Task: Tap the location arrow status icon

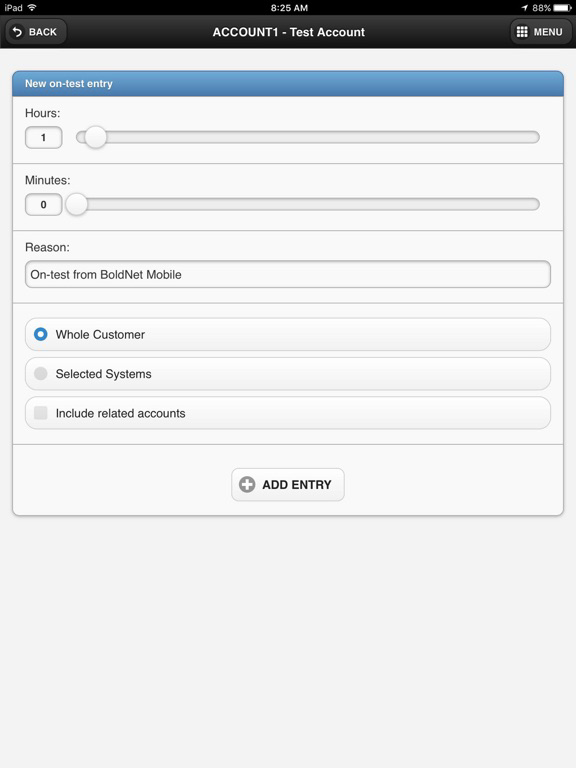Action: pyautogui.click(x=525, y=8)
